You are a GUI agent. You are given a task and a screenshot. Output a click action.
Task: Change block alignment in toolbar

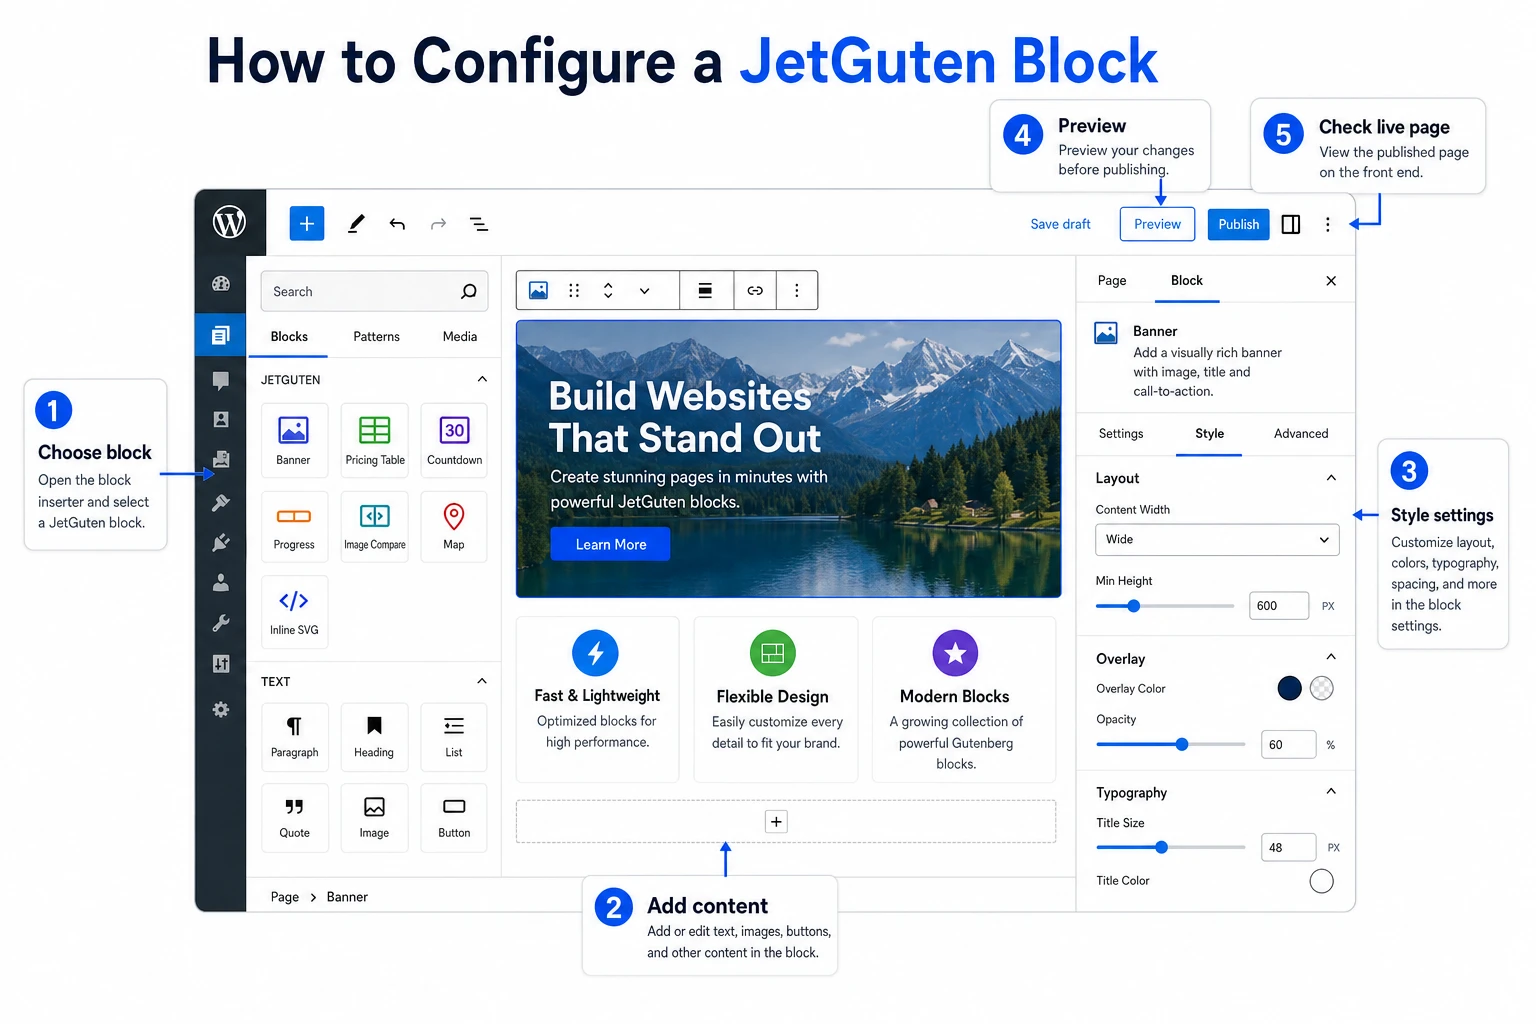click(x=705, y=290)
